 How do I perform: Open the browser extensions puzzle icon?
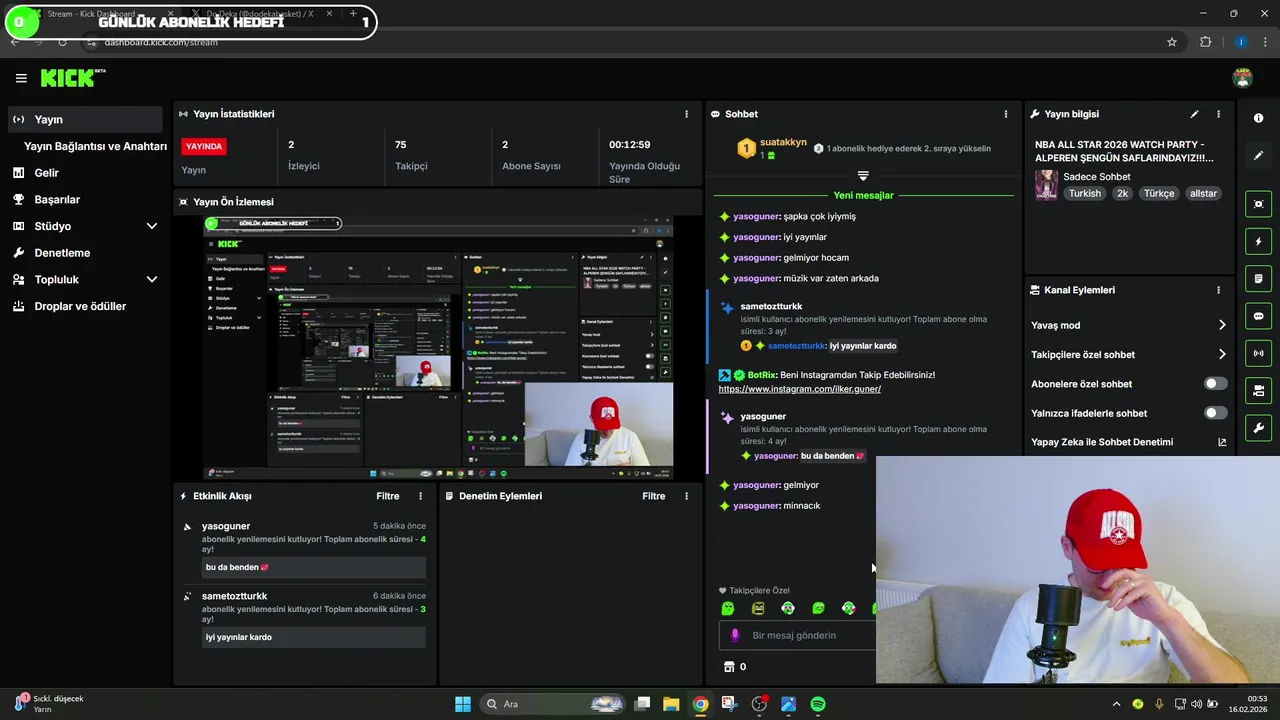pyautogui.click(x=1205, y=42)
